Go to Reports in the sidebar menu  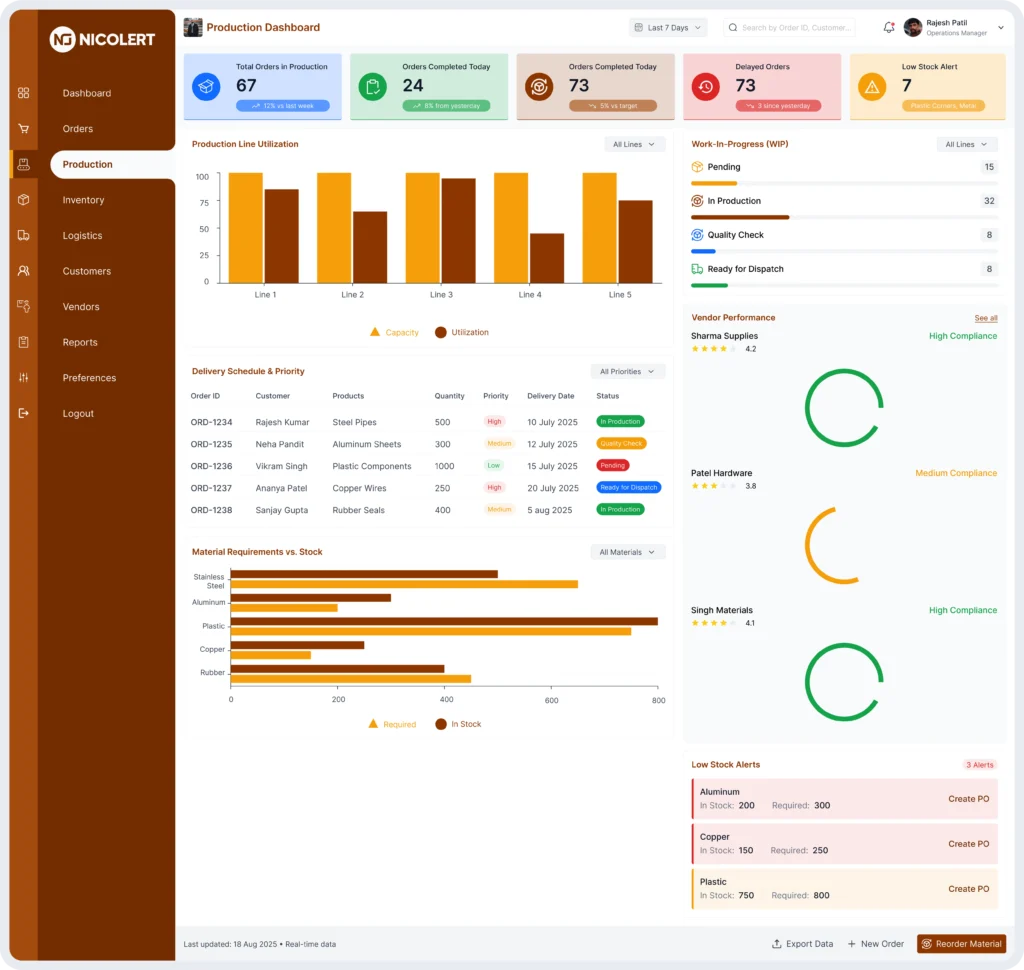coord(80,342)
